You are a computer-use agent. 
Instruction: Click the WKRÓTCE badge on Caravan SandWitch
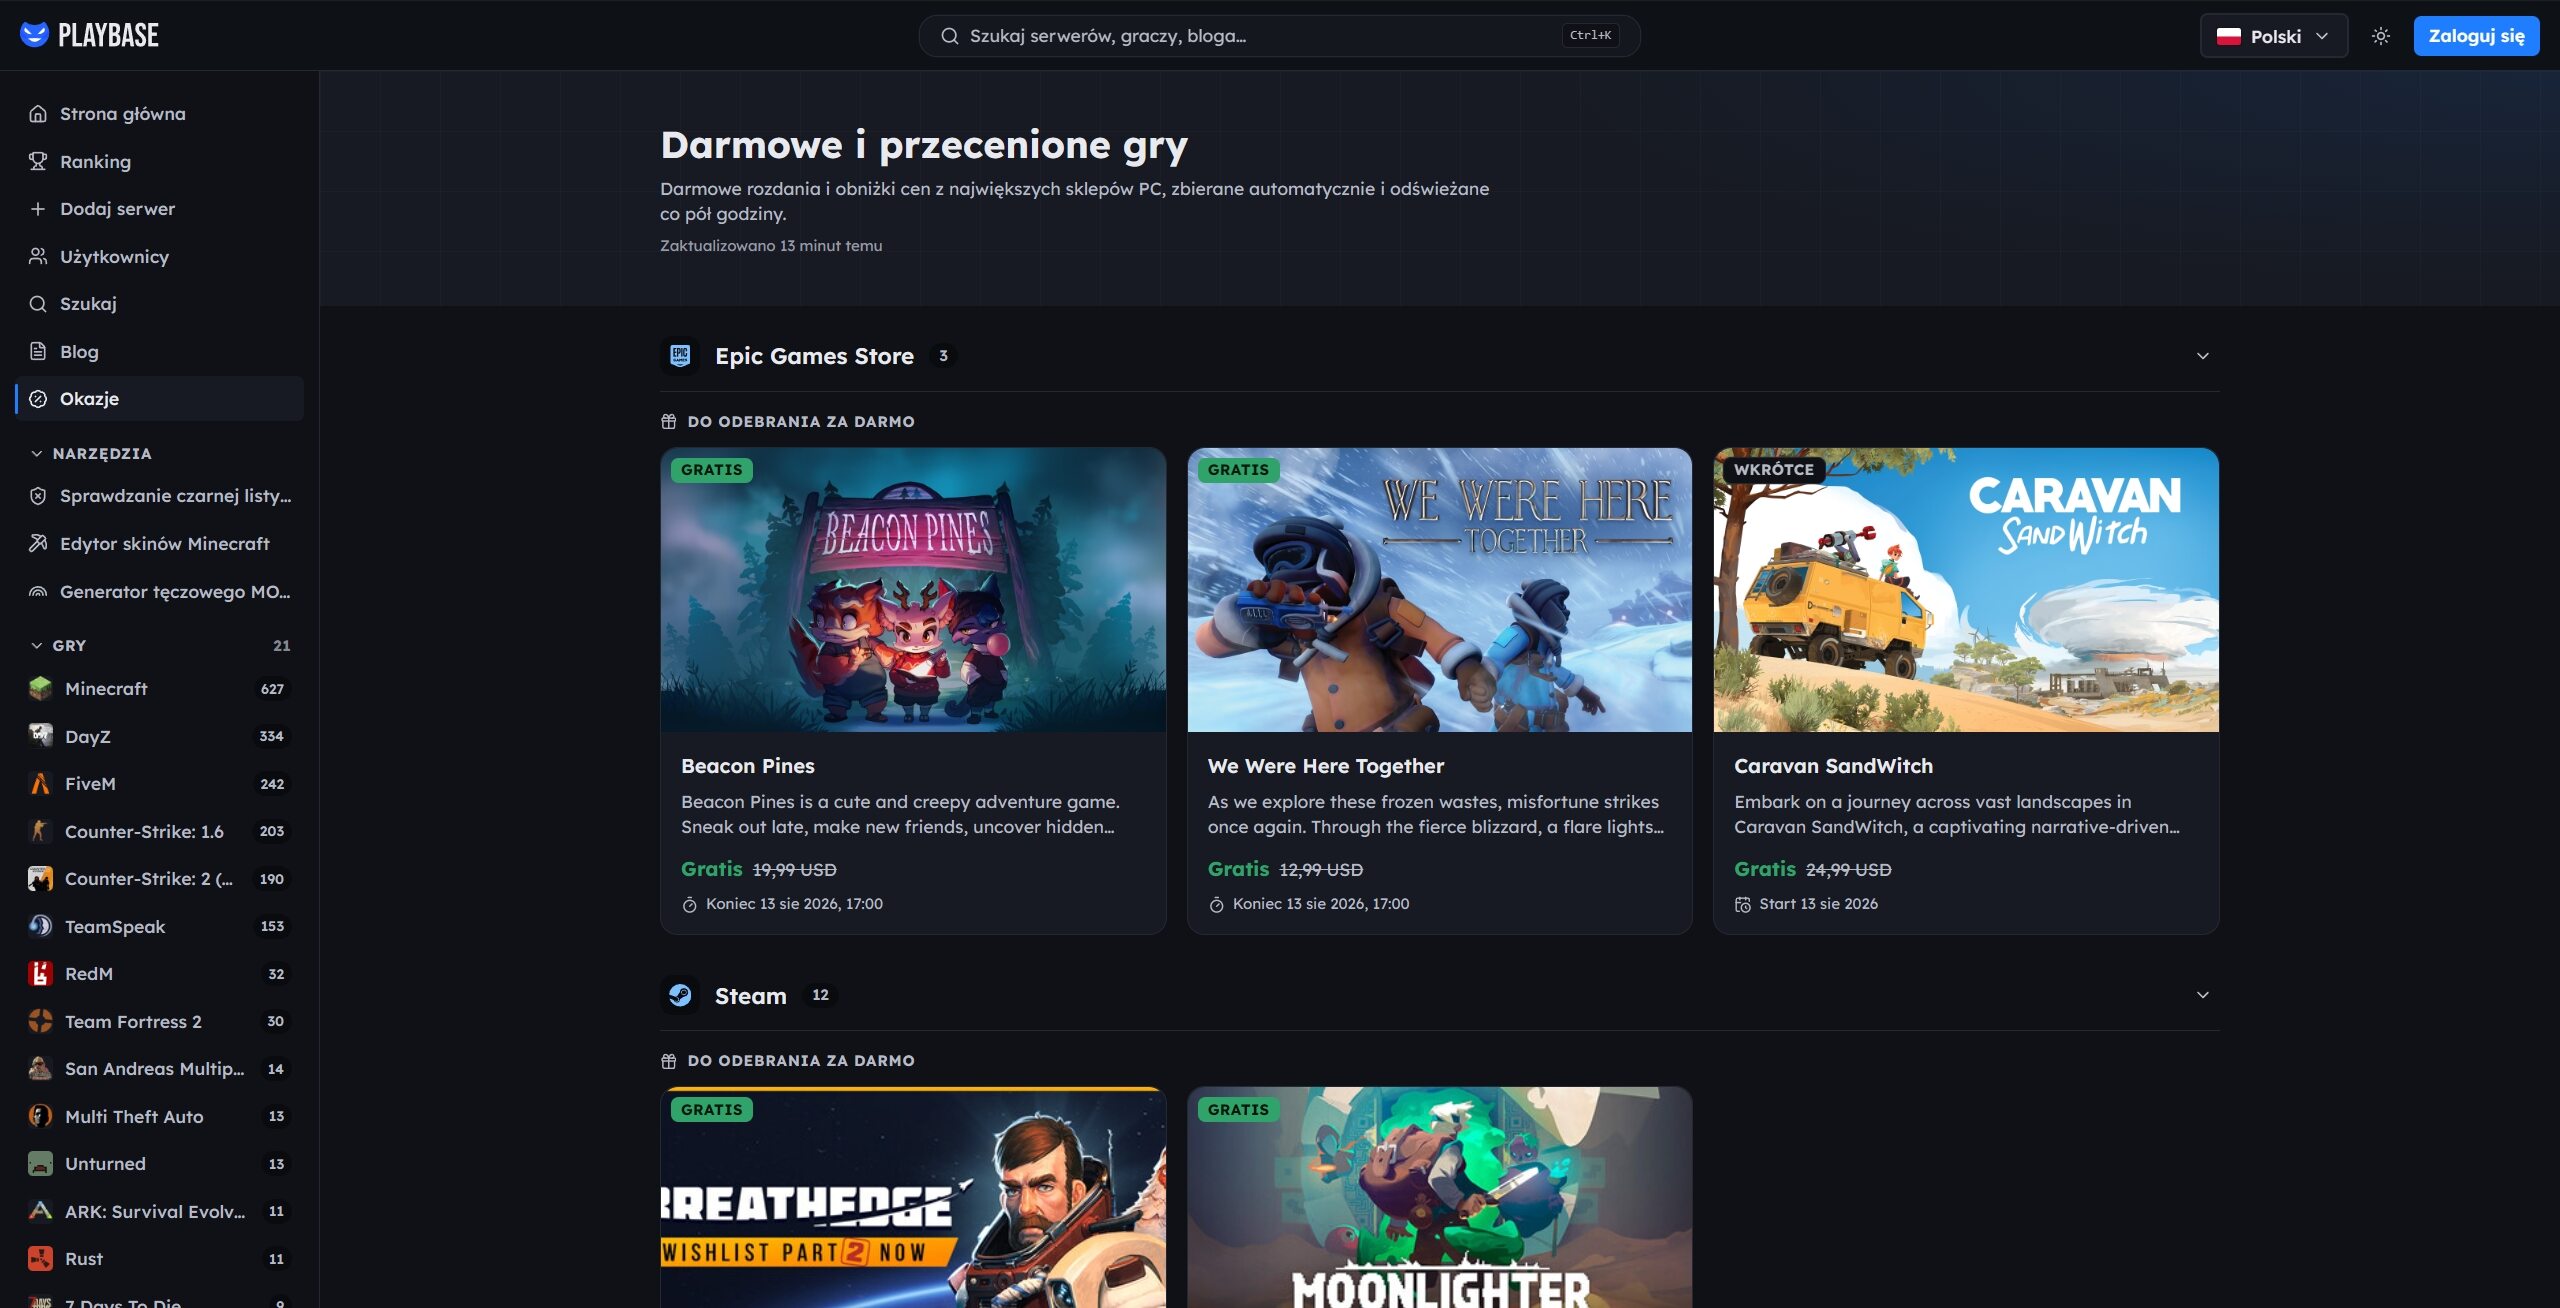[1773, 470]
